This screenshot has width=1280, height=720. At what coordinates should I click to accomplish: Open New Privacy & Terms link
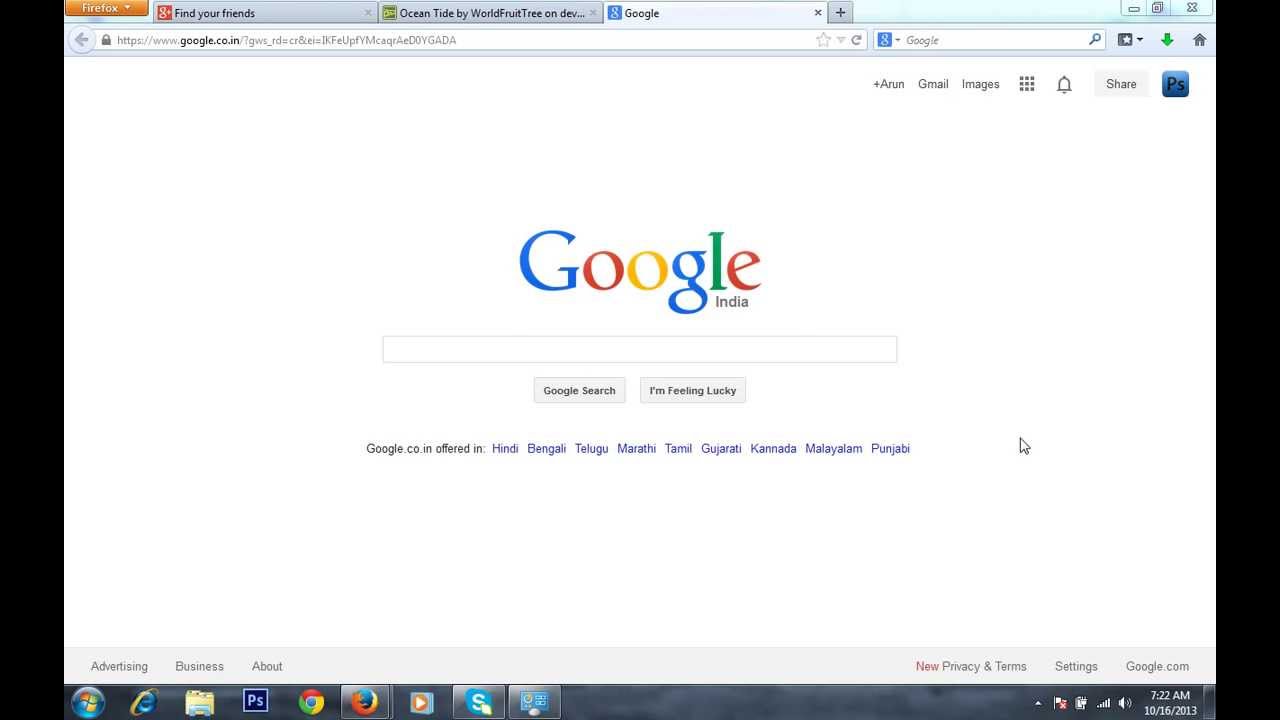[x=971, y=666]
